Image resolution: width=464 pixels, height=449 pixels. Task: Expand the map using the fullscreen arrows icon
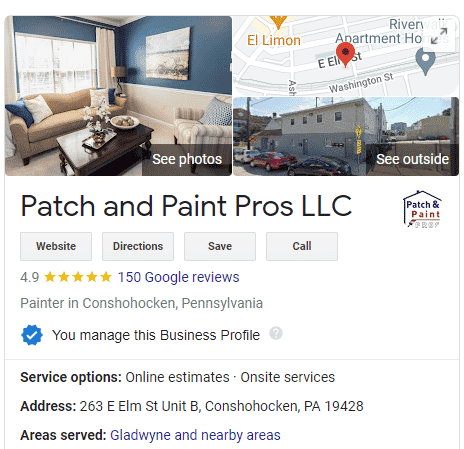439,36
